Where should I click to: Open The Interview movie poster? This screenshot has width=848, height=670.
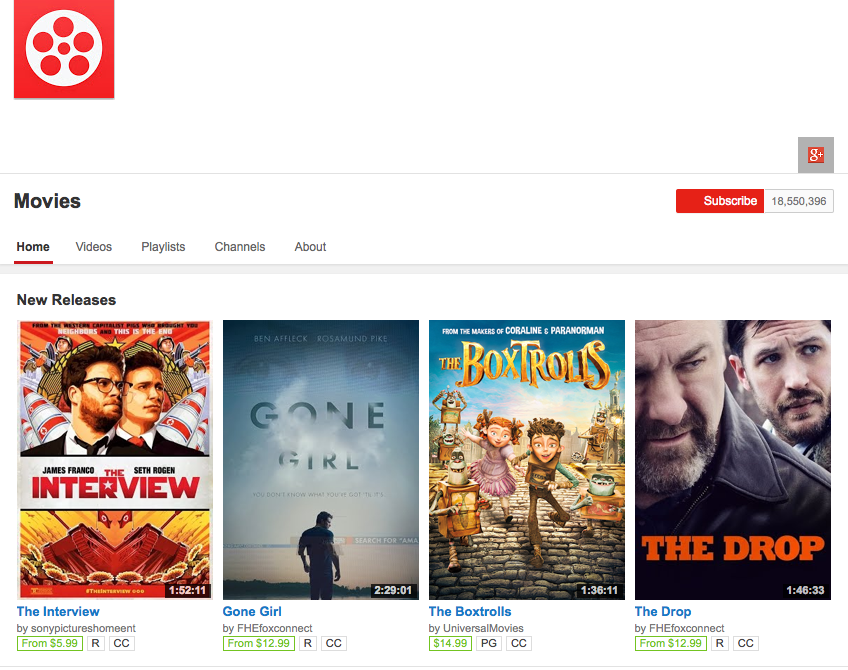pos(115,459)
